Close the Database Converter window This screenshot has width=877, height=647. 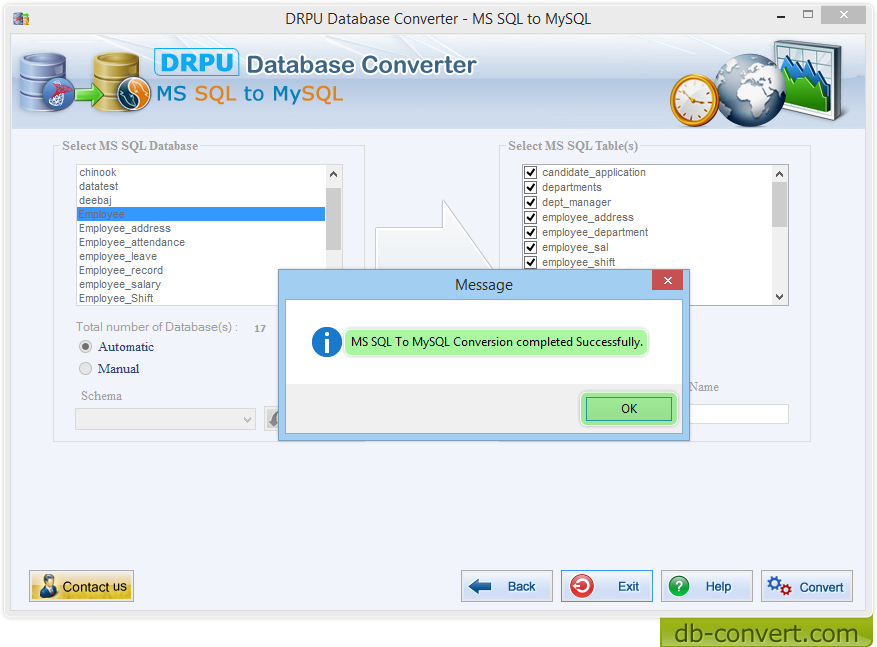tap(843, 15)
